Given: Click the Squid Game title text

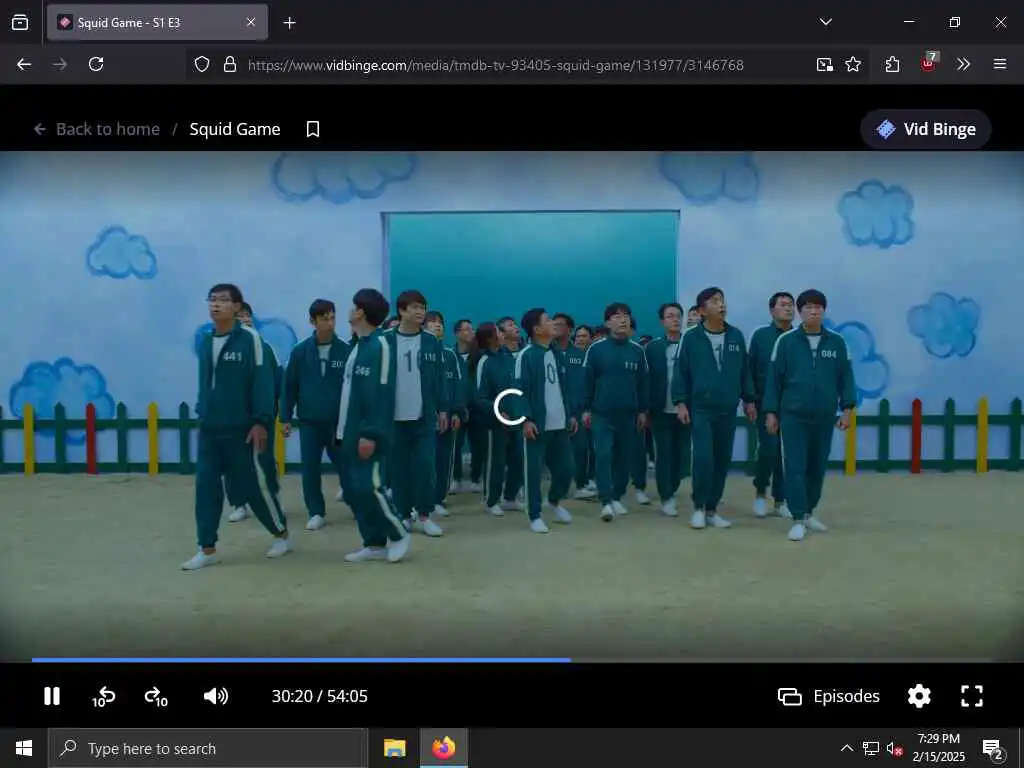Looking at the screenshot, I should pyautogui.click(x=235, y=129).
